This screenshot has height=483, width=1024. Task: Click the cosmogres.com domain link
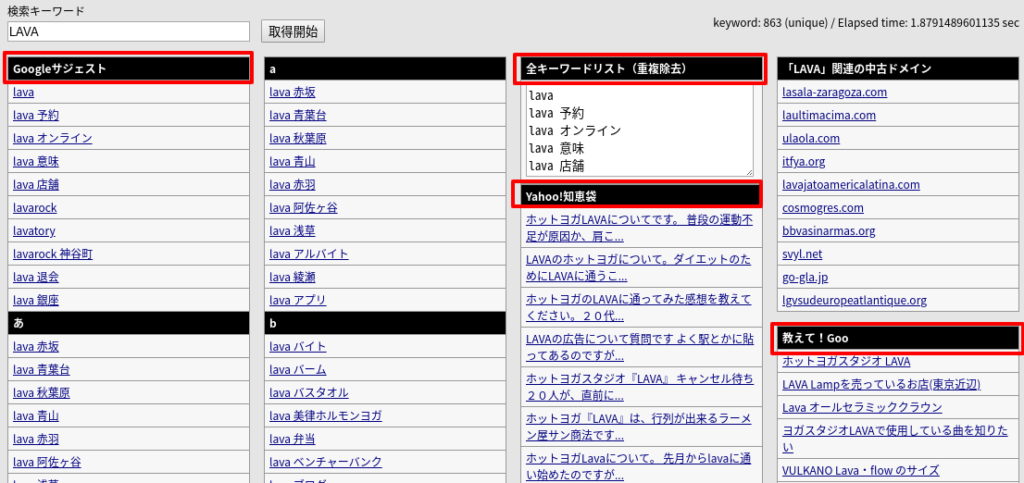tap(823, 208)
